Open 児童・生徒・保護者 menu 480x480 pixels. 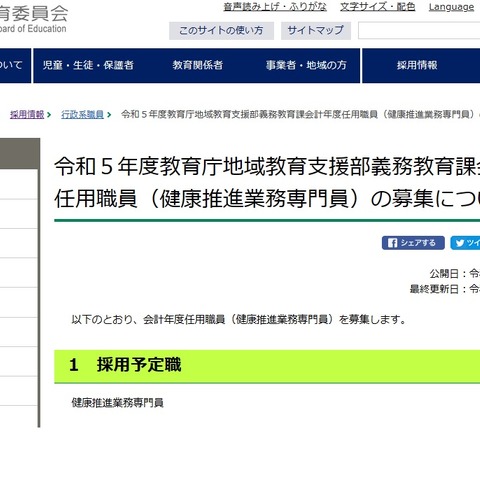coord(88,65)
